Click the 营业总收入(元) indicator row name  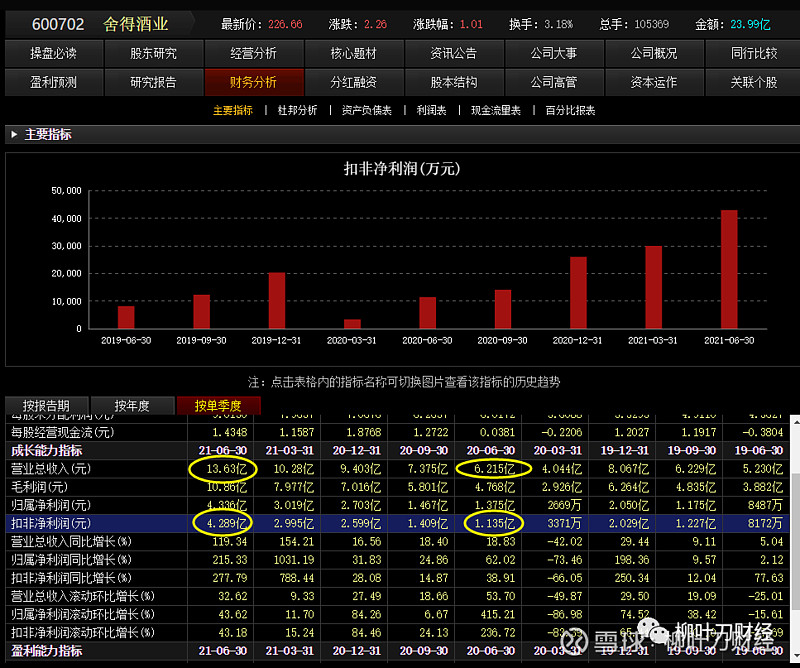click(x=51, y=469)
